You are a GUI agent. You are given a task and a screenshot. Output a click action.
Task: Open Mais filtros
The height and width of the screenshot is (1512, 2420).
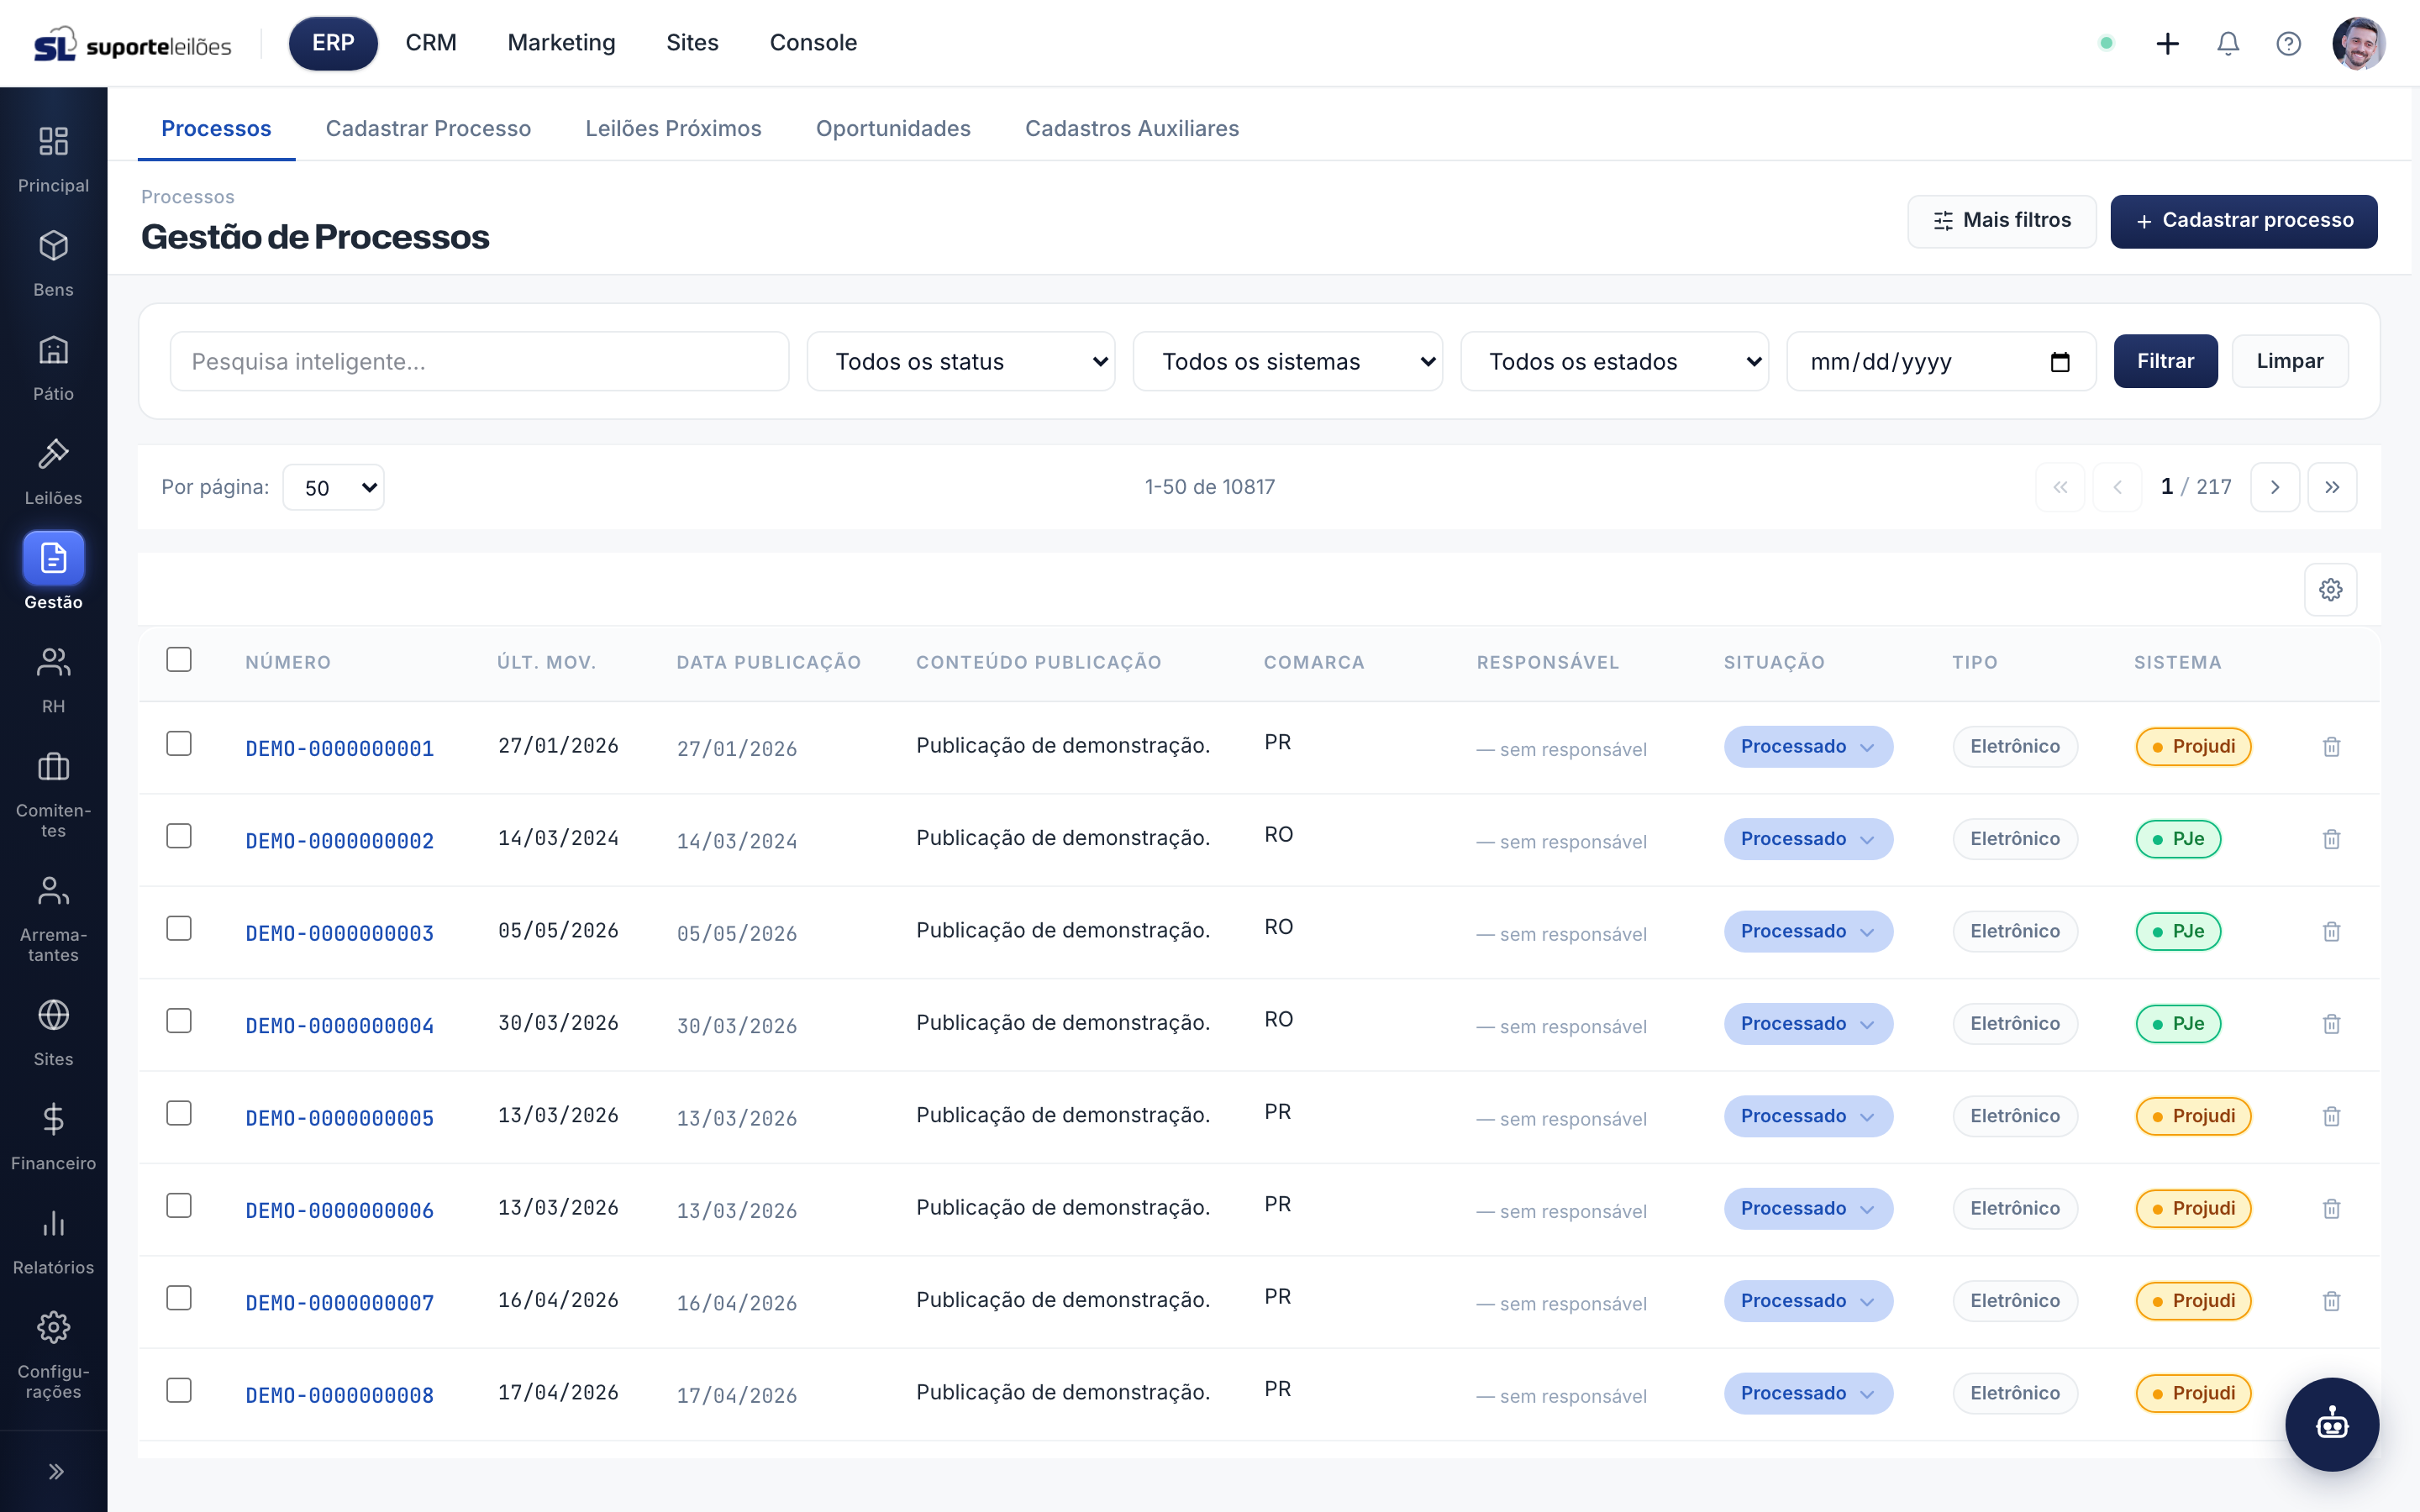(2001, 221)
